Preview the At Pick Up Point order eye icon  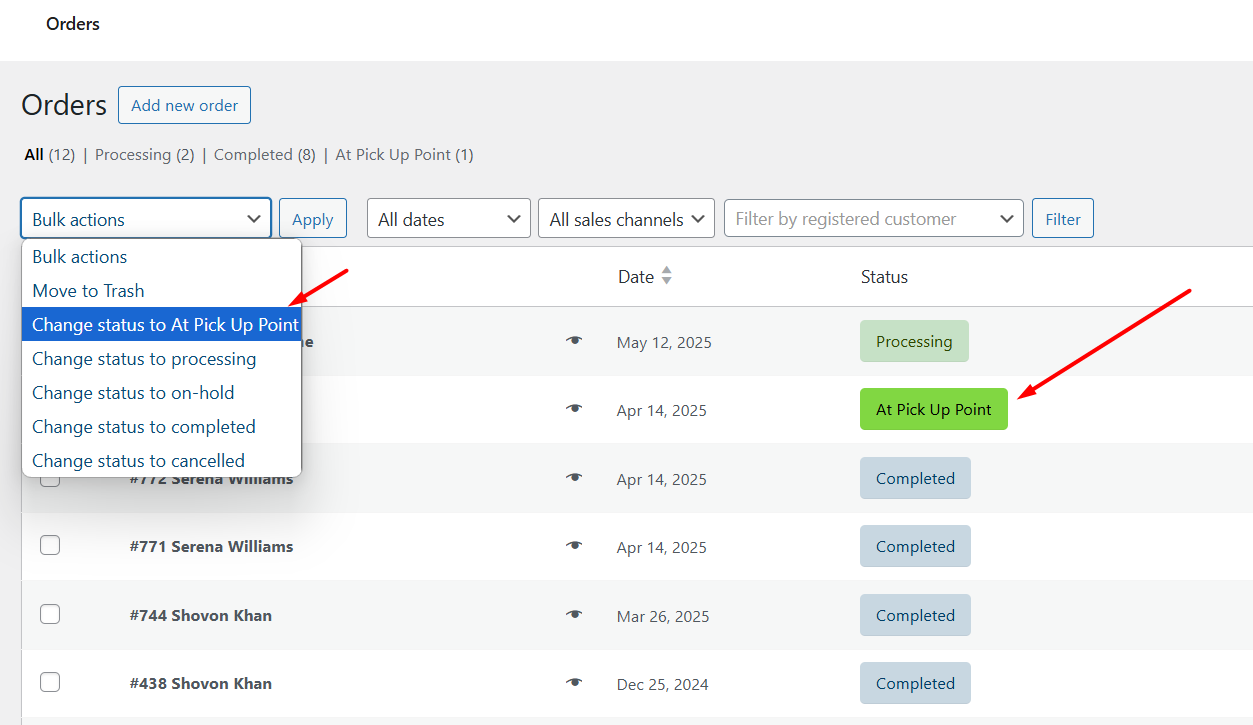click(574, 409)
